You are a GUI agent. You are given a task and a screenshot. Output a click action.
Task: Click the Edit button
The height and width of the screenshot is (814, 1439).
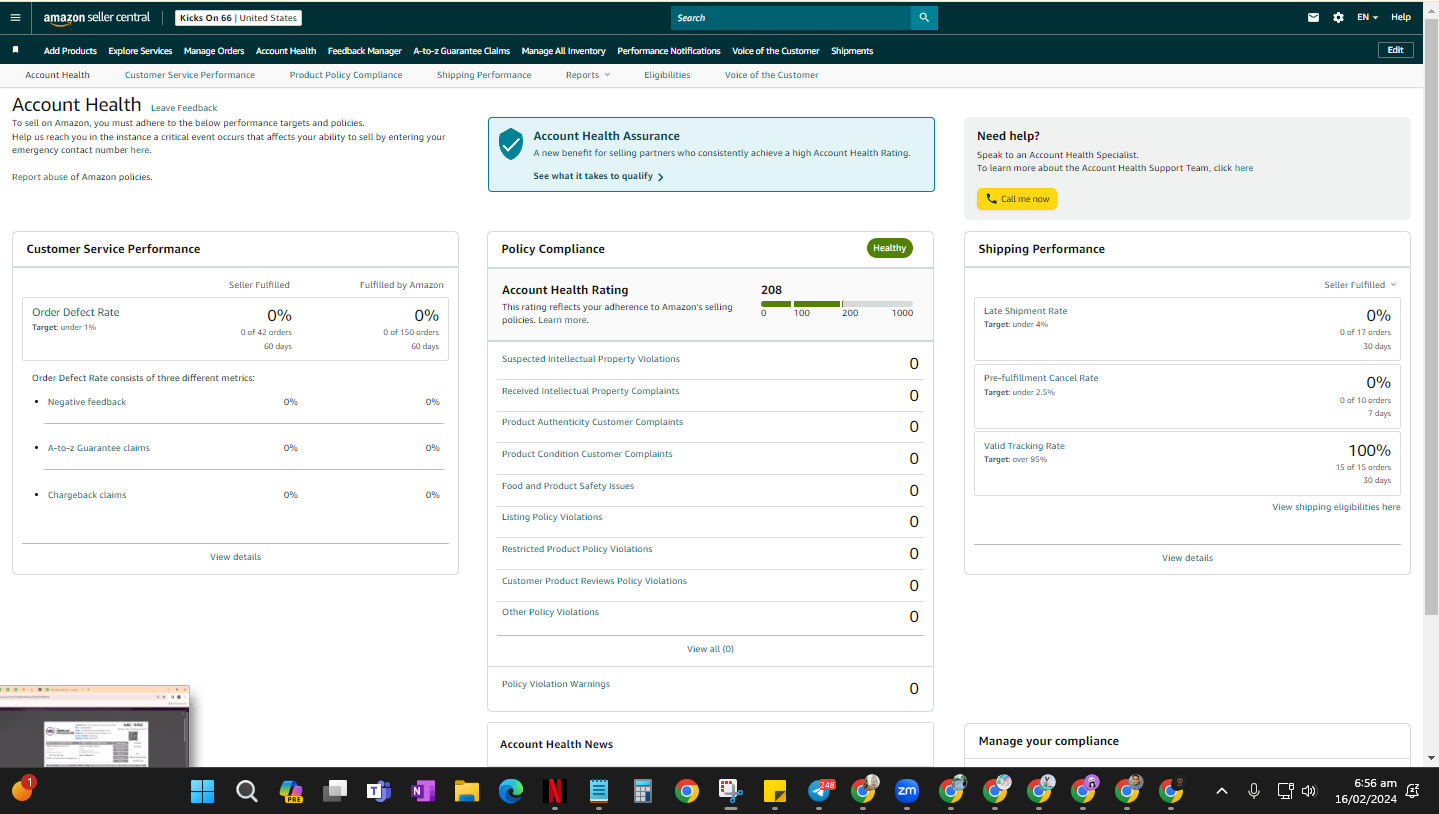pos(1395,50)
